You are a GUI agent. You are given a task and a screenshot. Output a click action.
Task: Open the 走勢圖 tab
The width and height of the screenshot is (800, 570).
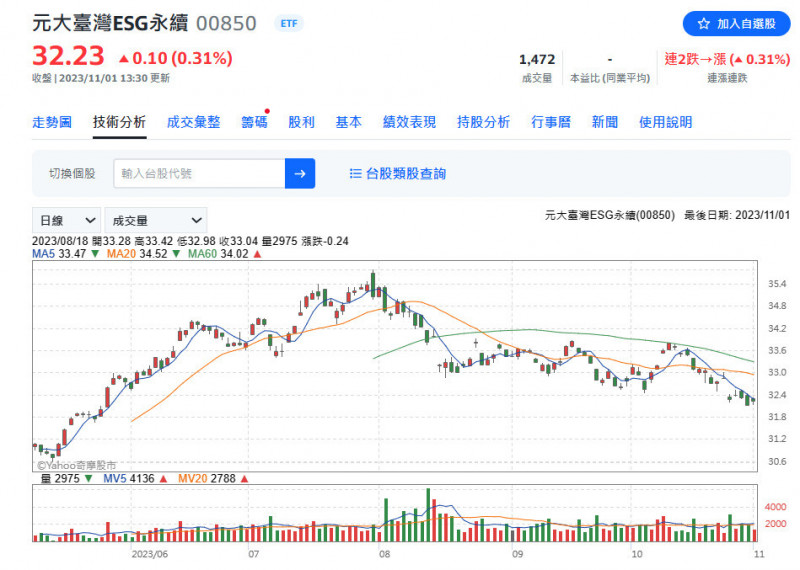pos(52,122)
